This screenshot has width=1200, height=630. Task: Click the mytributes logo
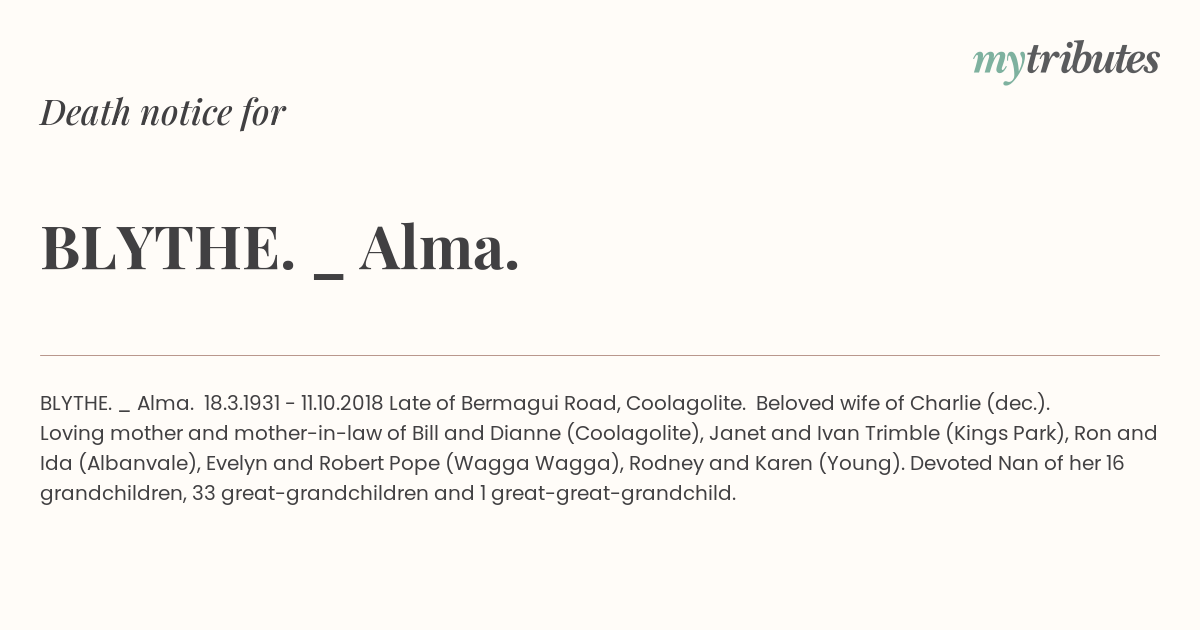pyautogui.click(x=1066, y=61)
